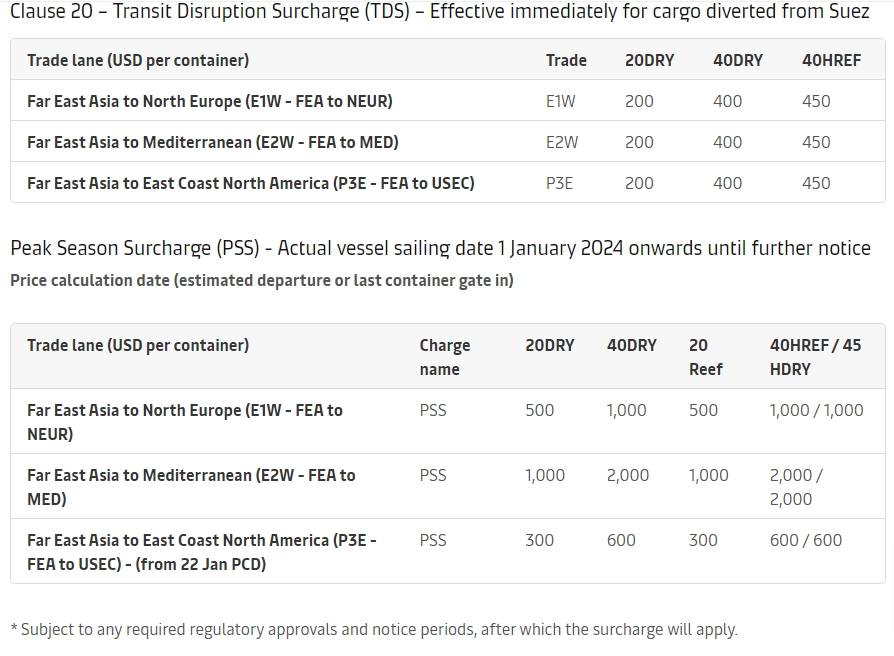Select Far East Asia to North Europe PSS row
Image resolution: width=894 pixels, height=656 pixels.
pos(448,422)
